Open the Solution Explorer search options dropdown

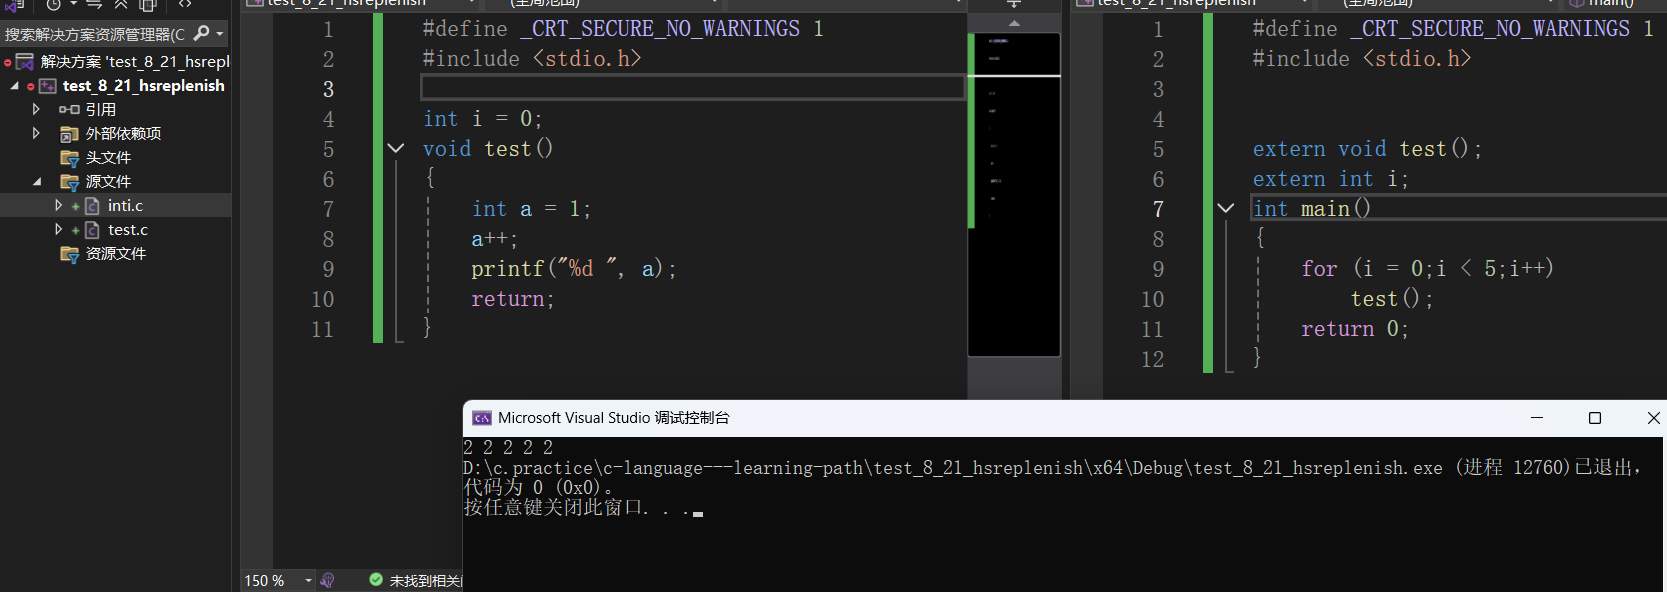point(220,34)
